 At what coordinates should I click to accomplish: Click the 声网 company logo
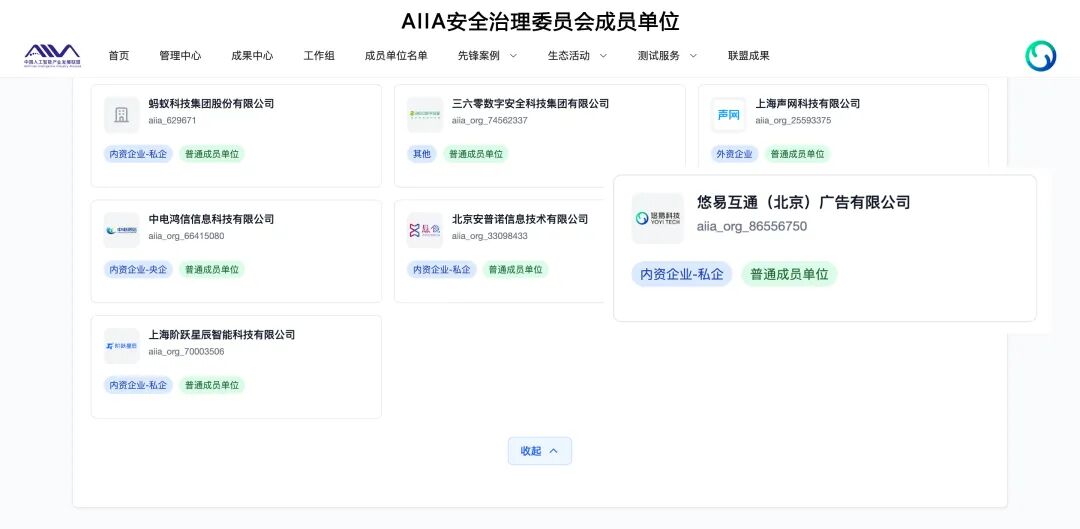coord(729,115)
